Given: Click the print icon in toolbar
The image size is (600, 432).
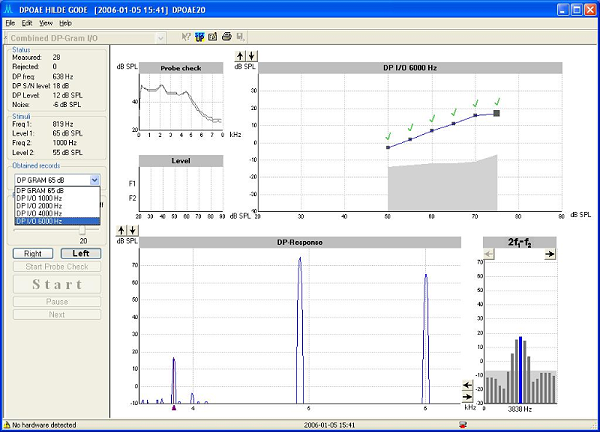Looking at the screenshot, I should (226, 37).
